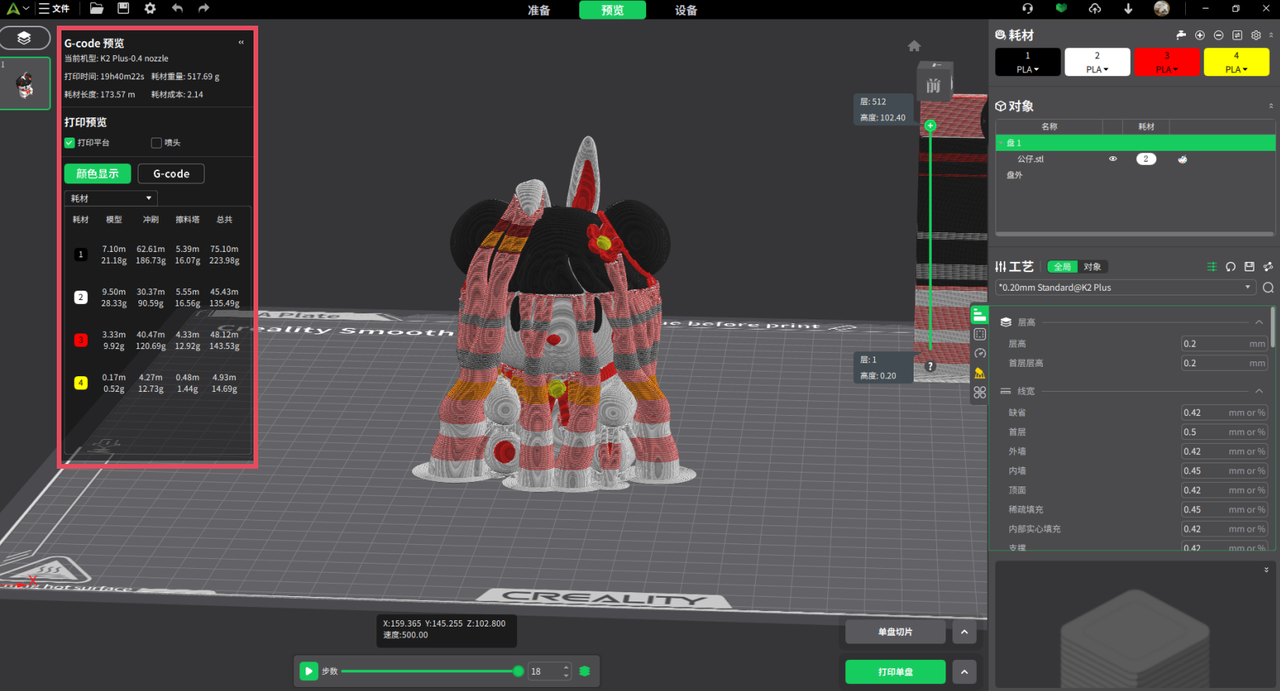Screen dimensions: 1280x691
Task: Click the download arrow icon
Action: point(1128,9)
